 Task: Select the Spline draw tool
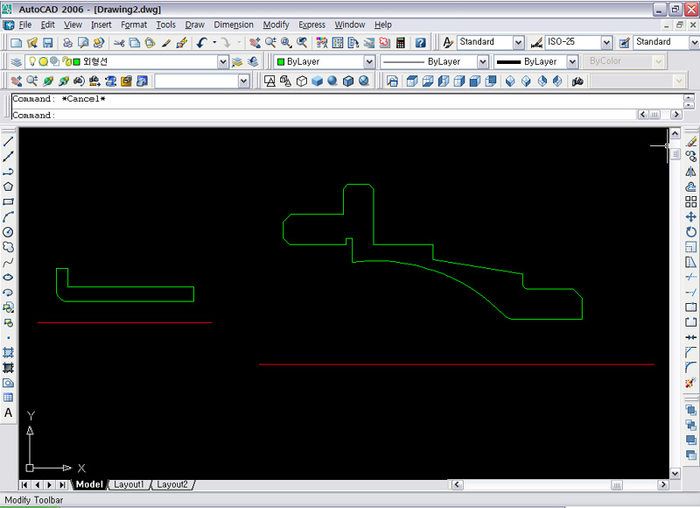(x=8, y=262)
